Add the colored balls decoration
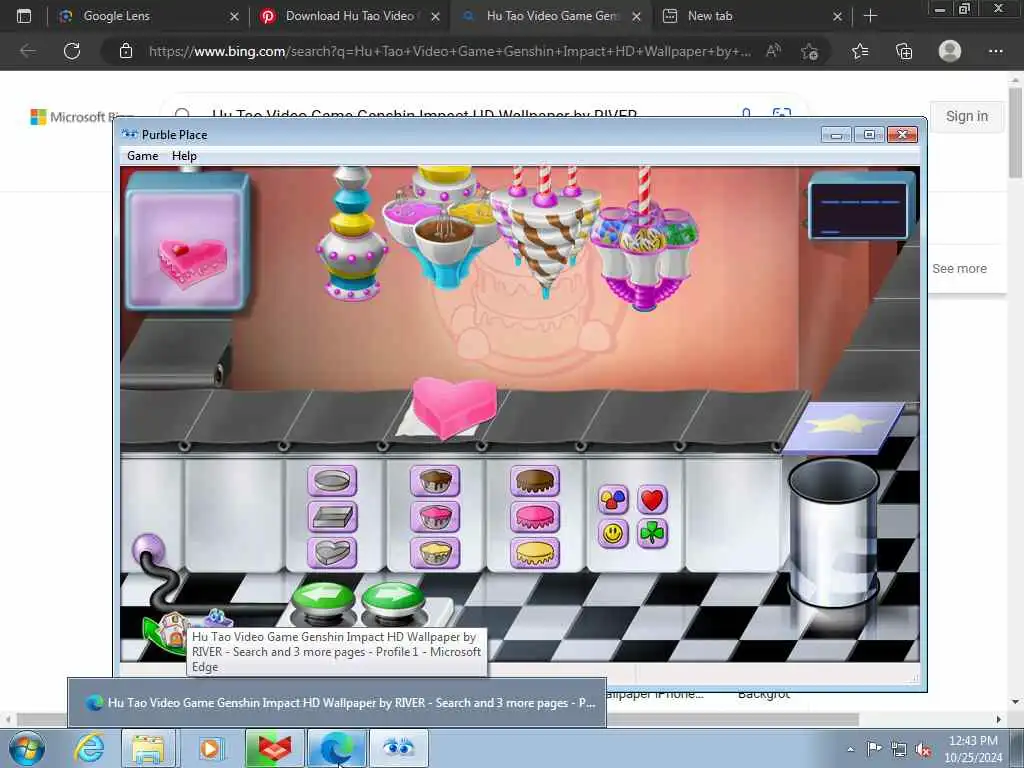Viewport: 1024px width, 768px height. point(613,500)
